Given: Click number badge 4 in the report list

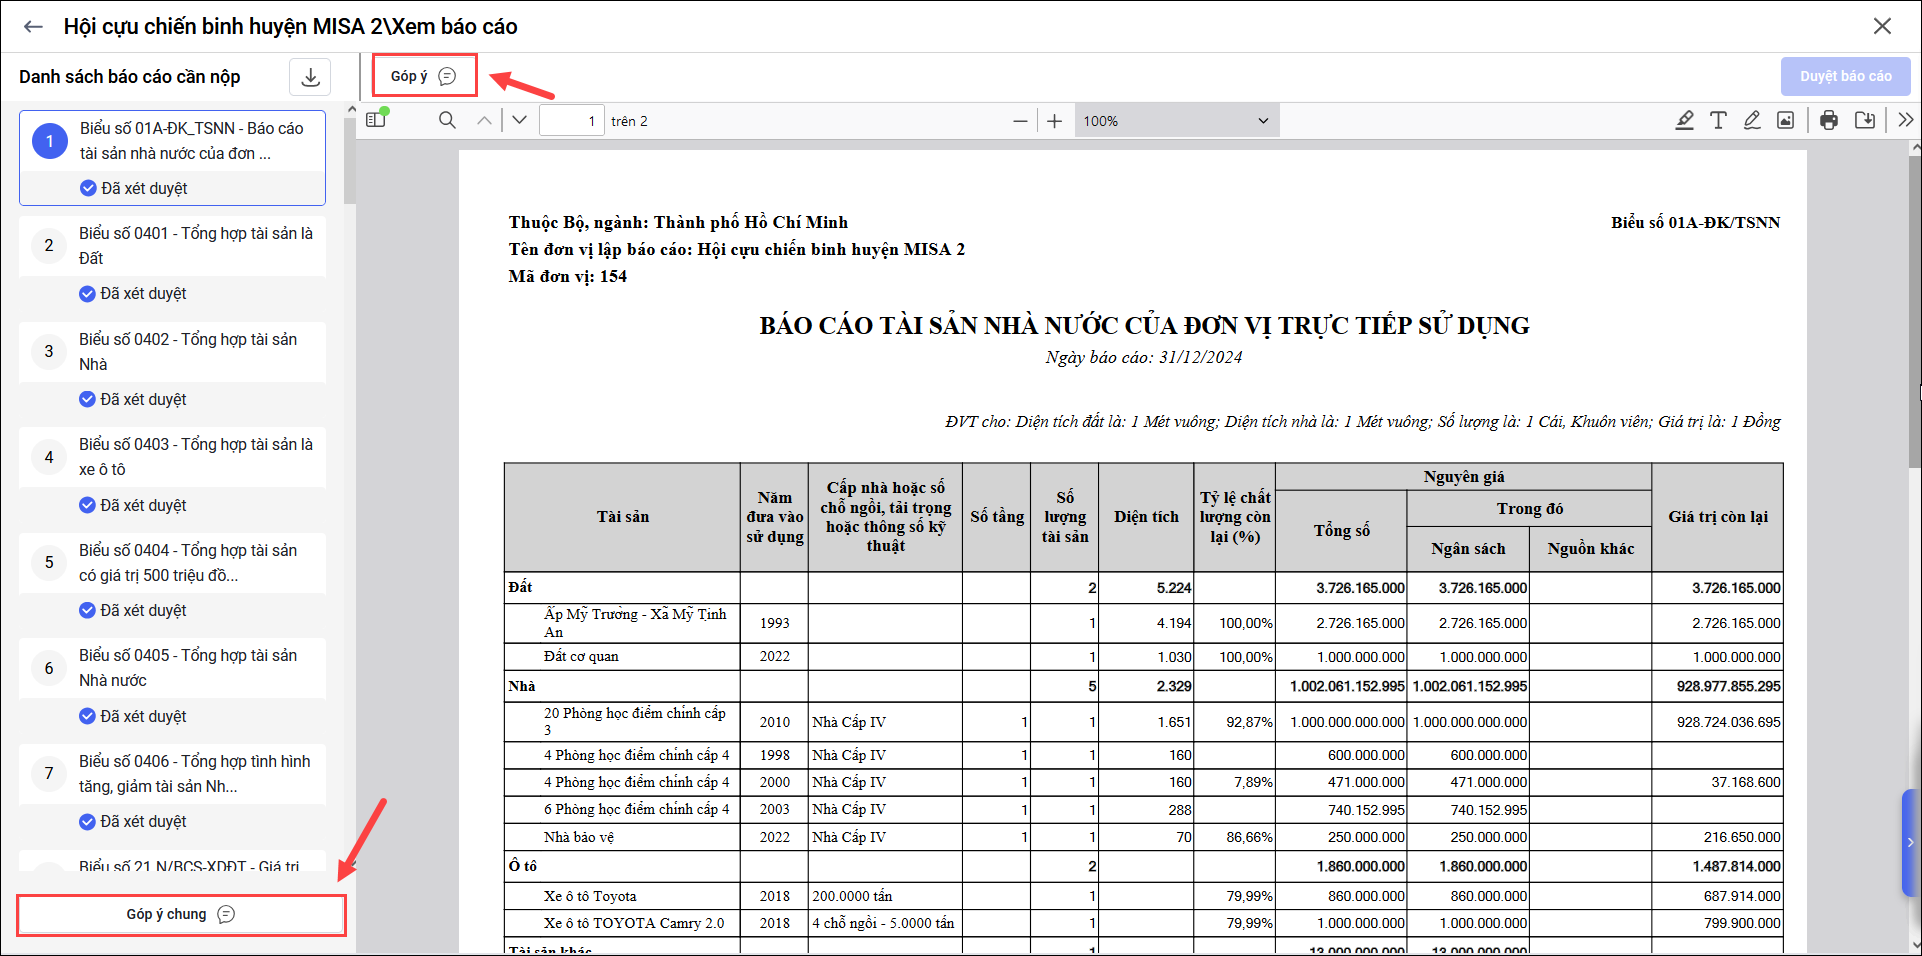Looking at the screenshot, I should click(x=49, y=457).
